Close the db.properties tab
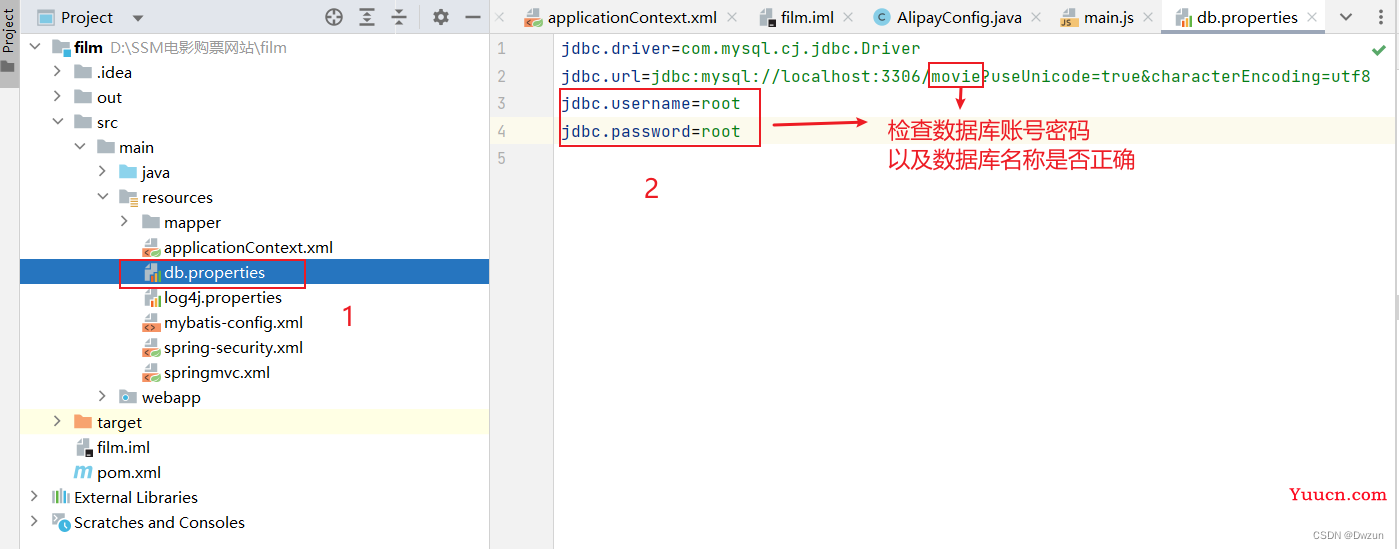Viewport: 1399px width, 549px height. [1313, 18]
